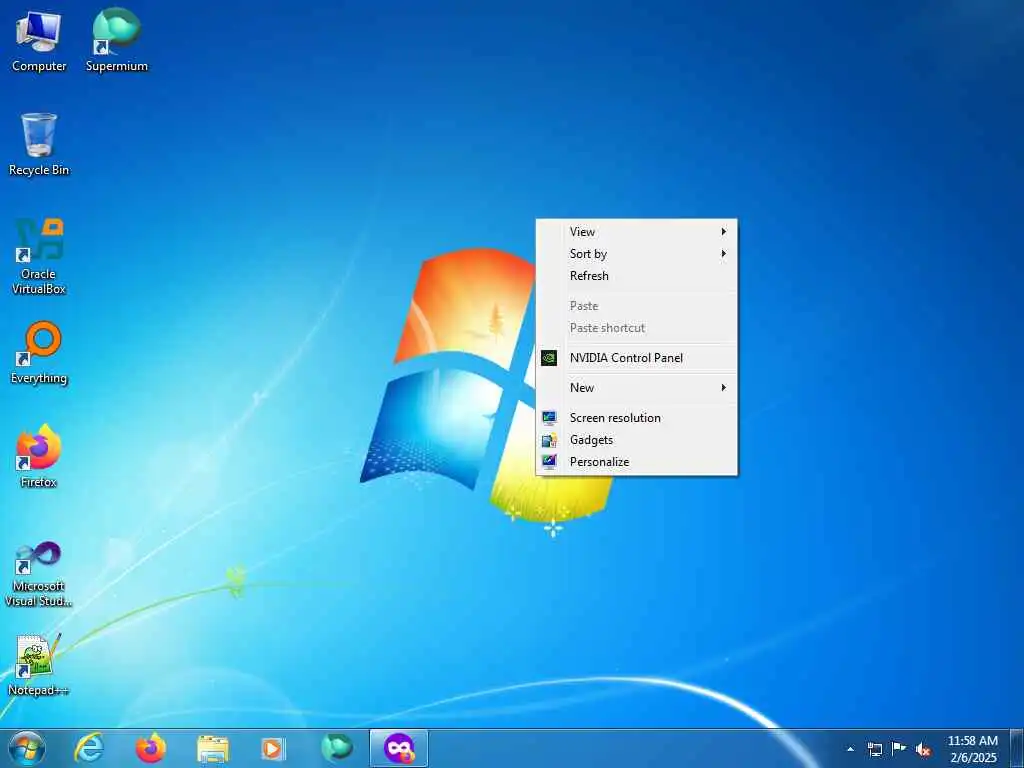
Task: Launch Firefox from the taskbar
Action: pyautogui.click(x=151, y=748)
